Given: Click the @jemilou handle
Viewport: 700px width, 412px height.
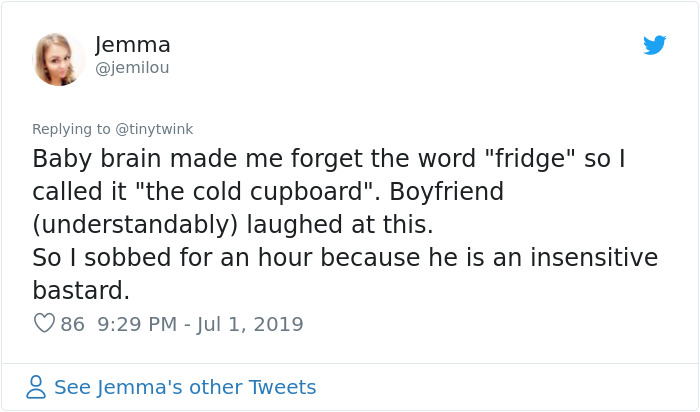Looking at the screenshot, I should coord(132,68).
